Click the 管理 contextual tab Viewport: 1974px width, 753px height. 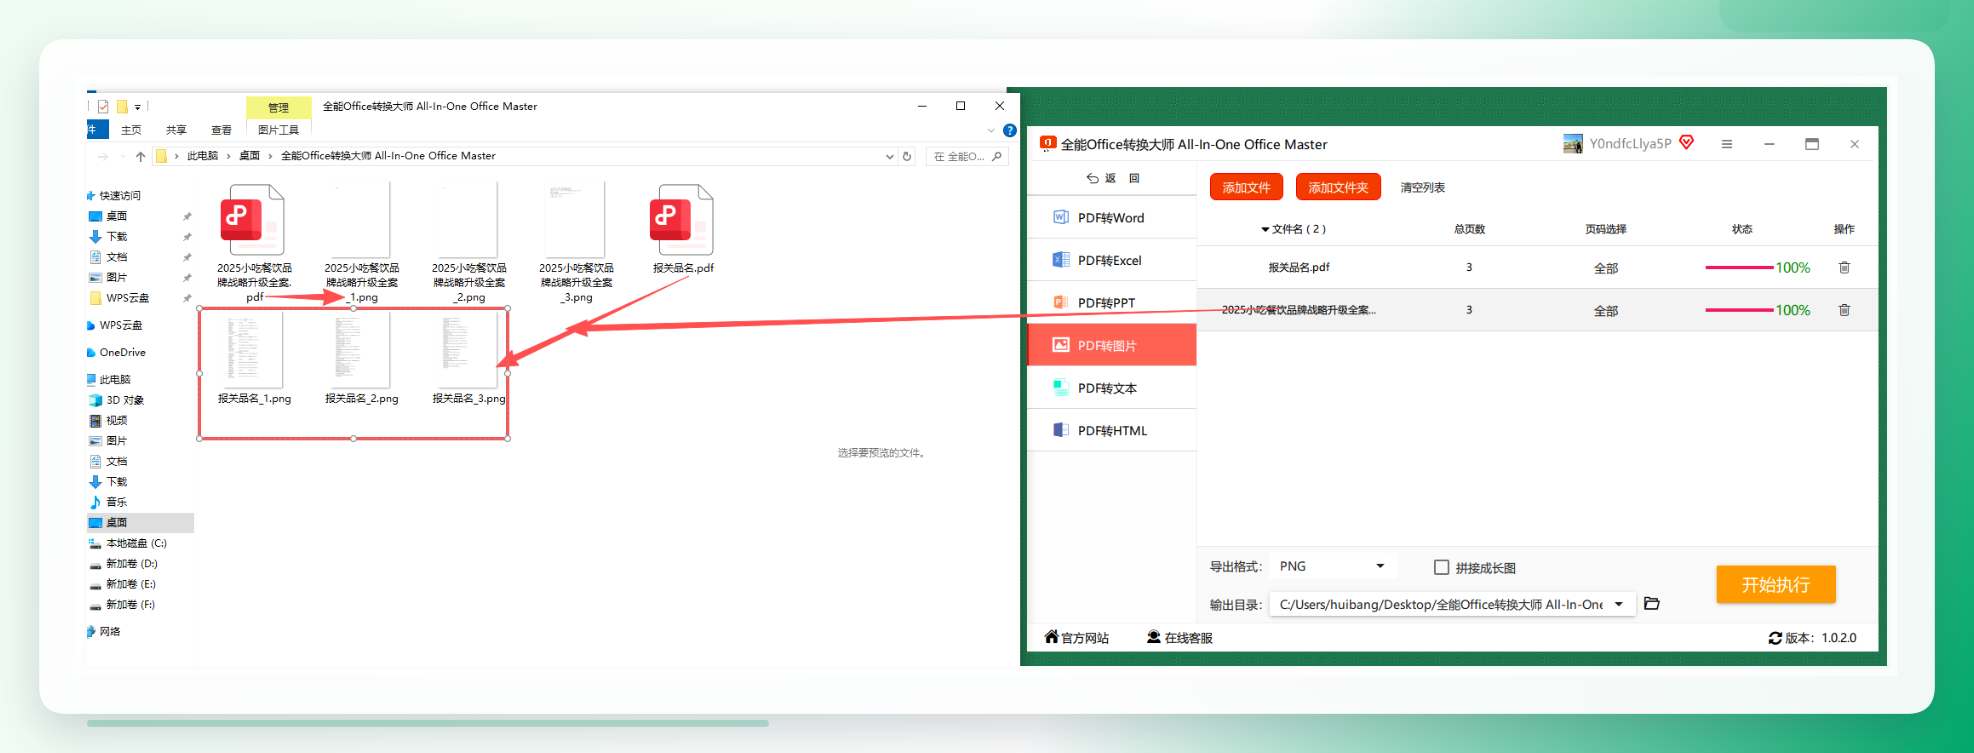tap(278, 107)
